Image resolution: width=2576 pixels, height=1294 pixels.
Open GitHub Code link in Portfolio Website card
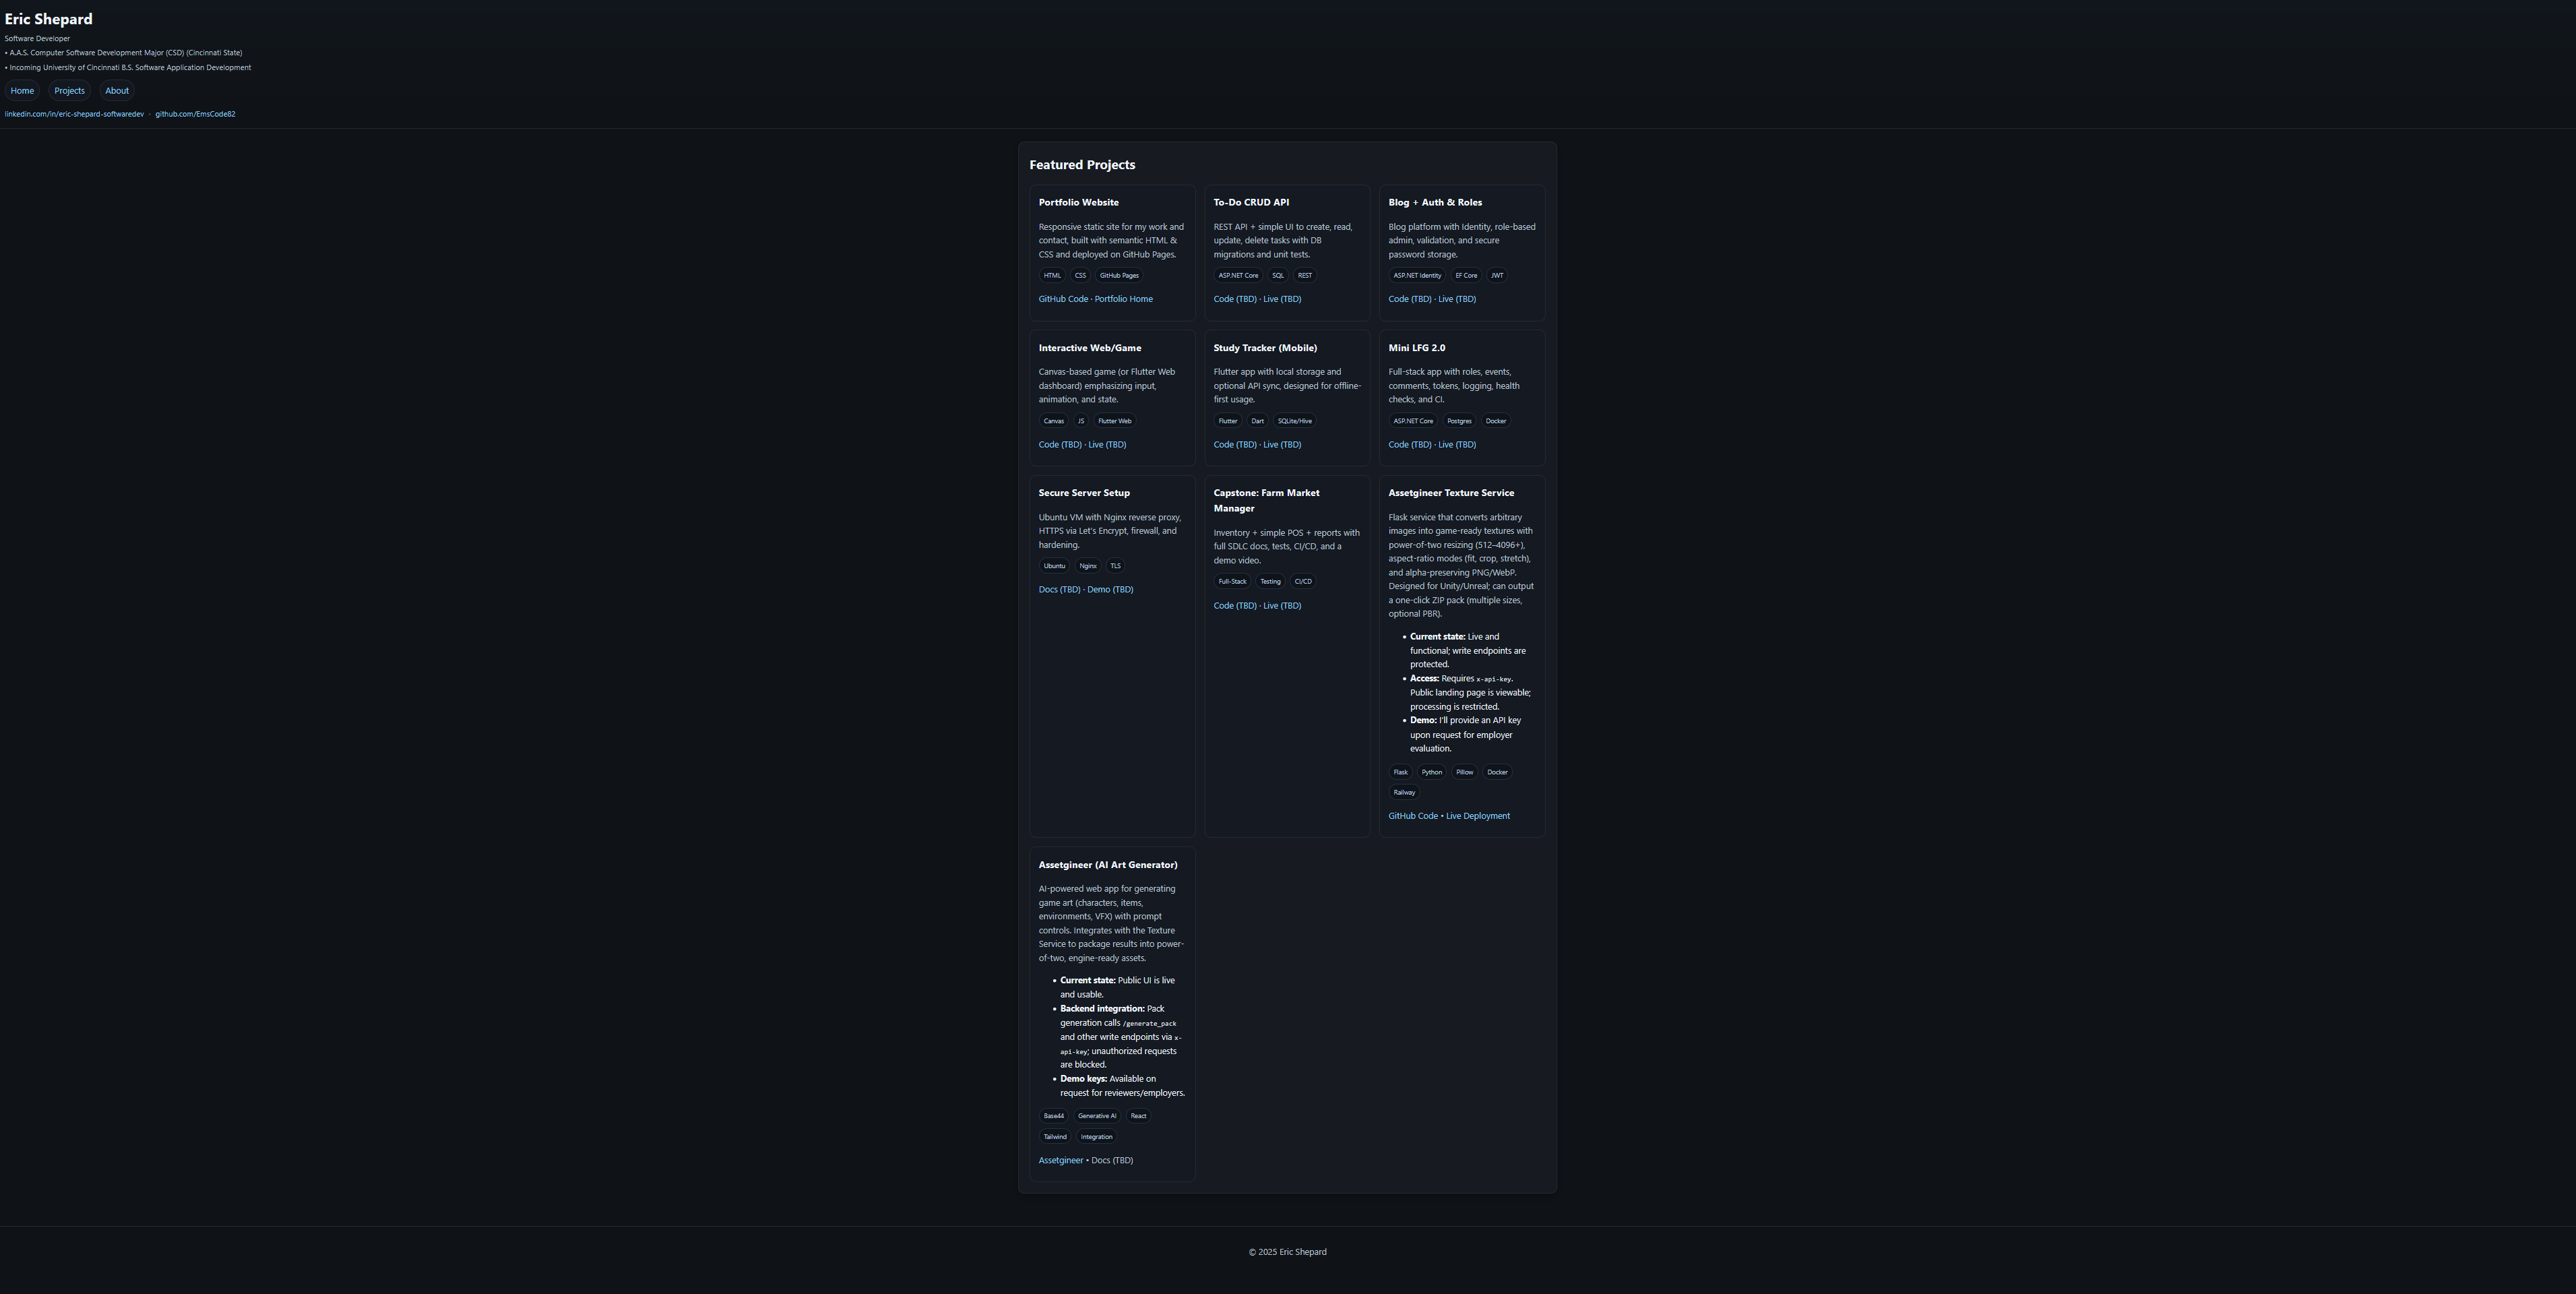coord(1063,299)
